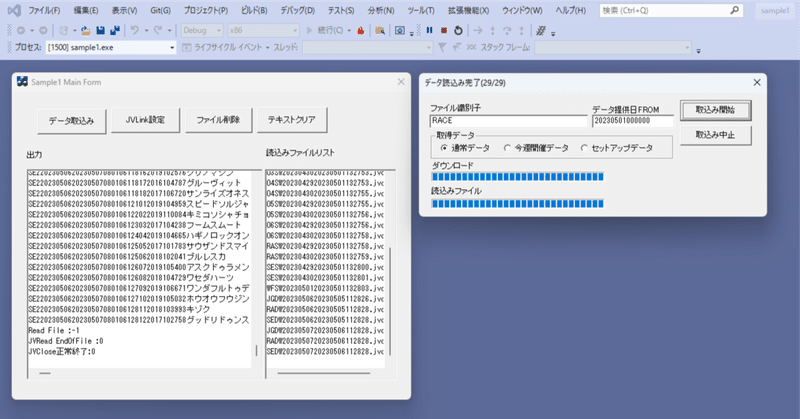Click the ファイル削除 button
Image resolution: width=800 pixels, height=419 pixels.
click(218, 120)
